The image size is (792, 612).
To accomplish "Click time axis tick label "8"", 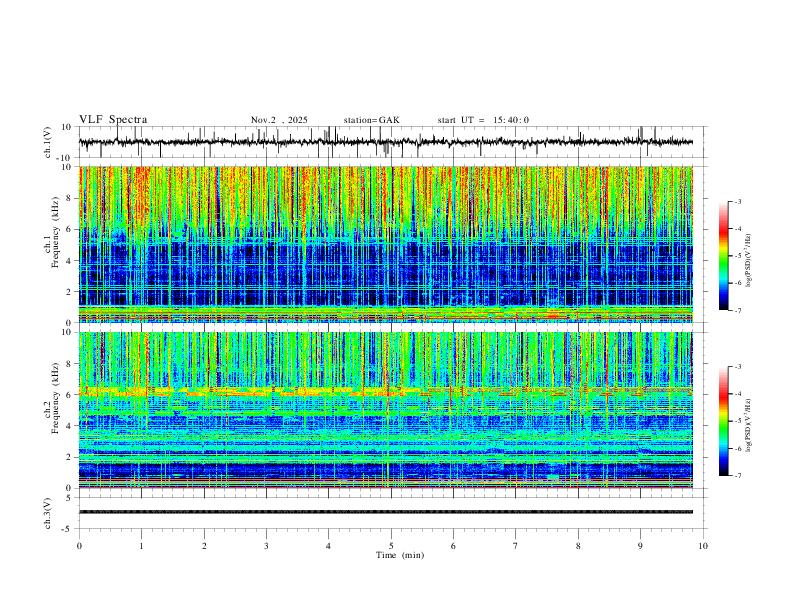I will (x=578, y=546).
